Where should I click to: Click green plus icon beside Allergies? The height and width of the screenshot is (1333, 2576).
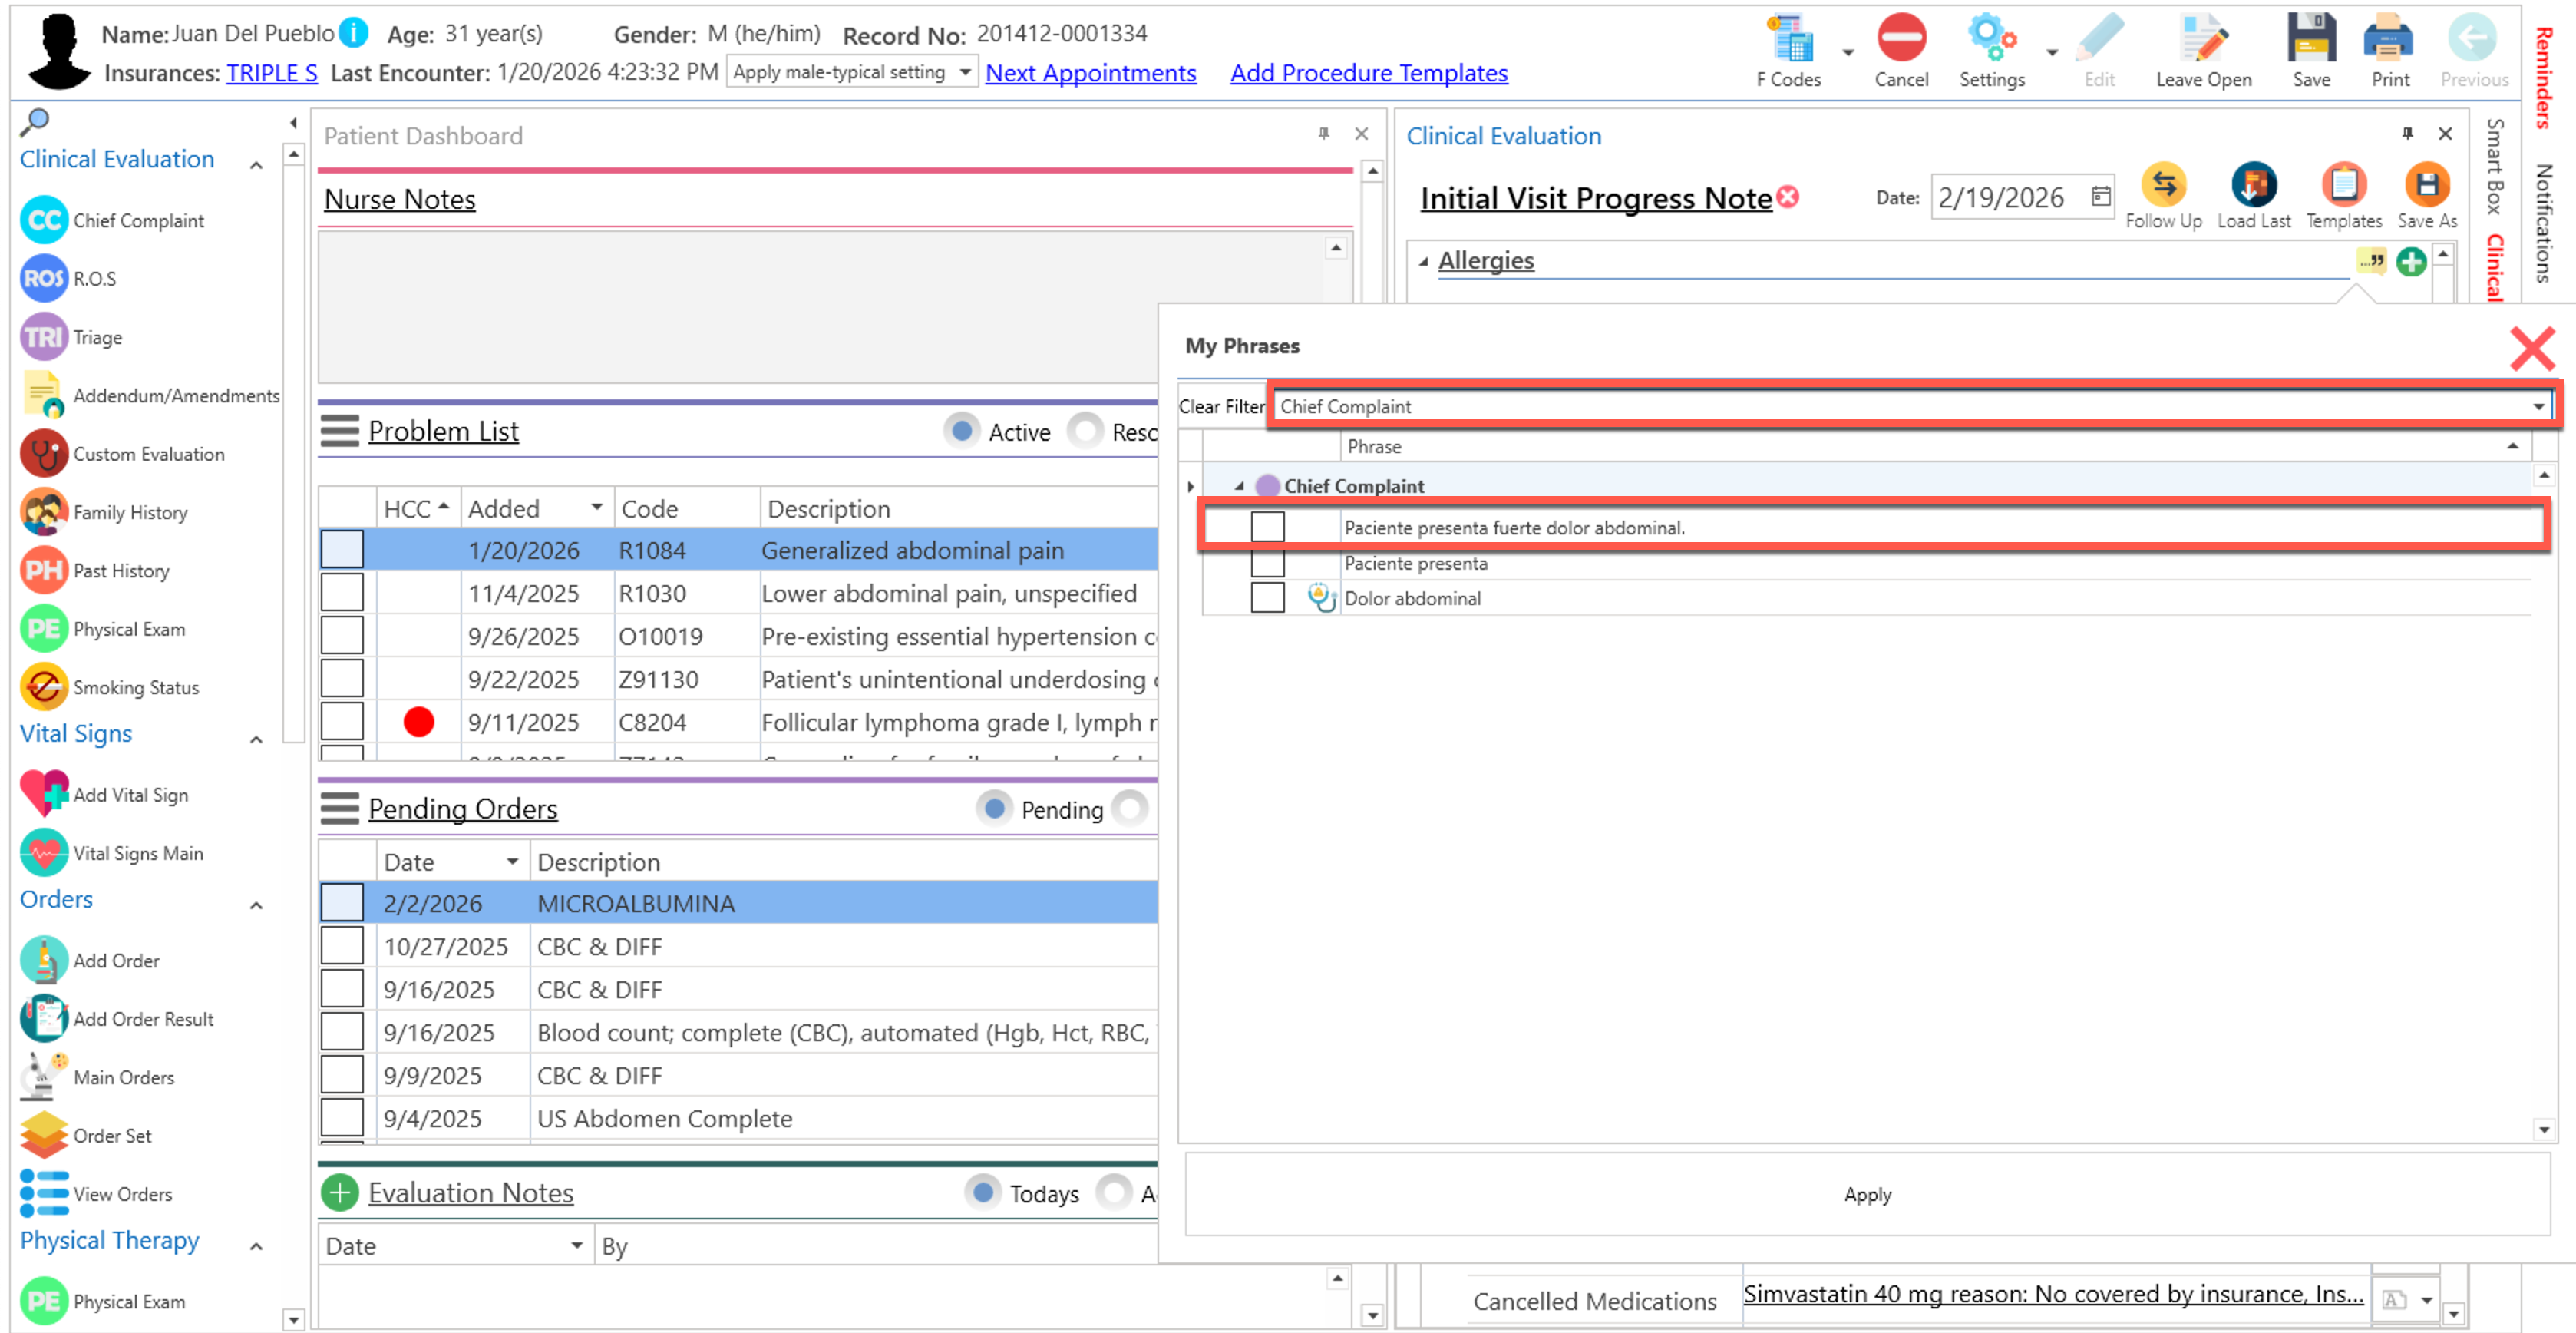point(2411,262)
